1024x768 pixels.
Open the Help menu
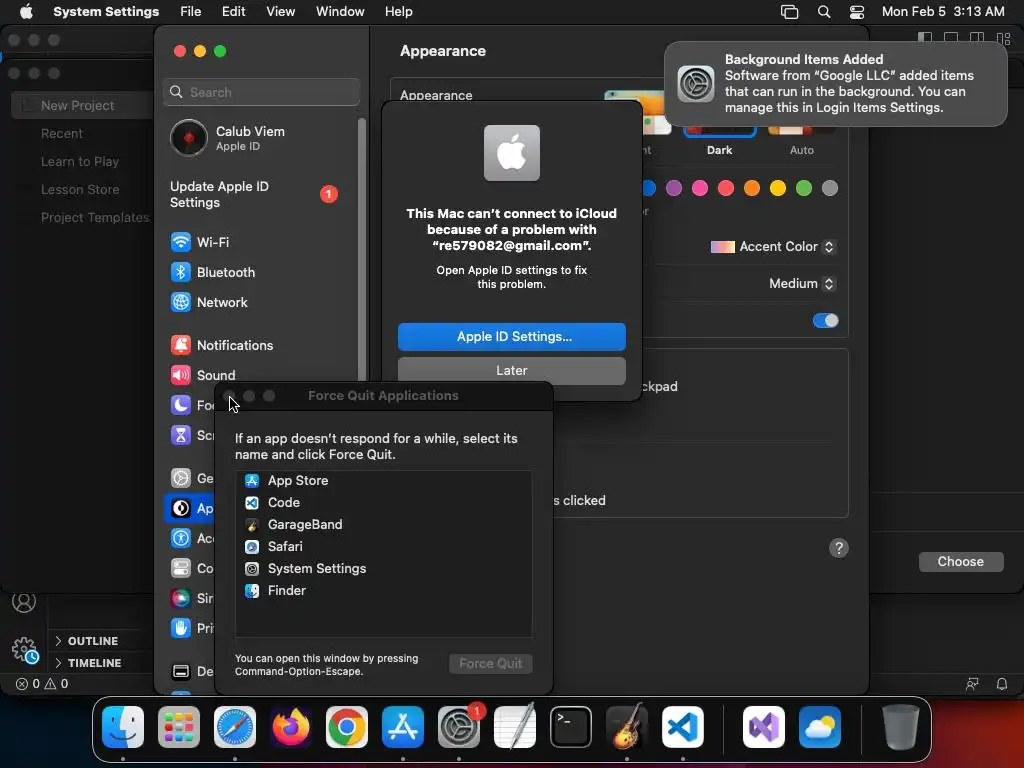(x=398, y=12)
